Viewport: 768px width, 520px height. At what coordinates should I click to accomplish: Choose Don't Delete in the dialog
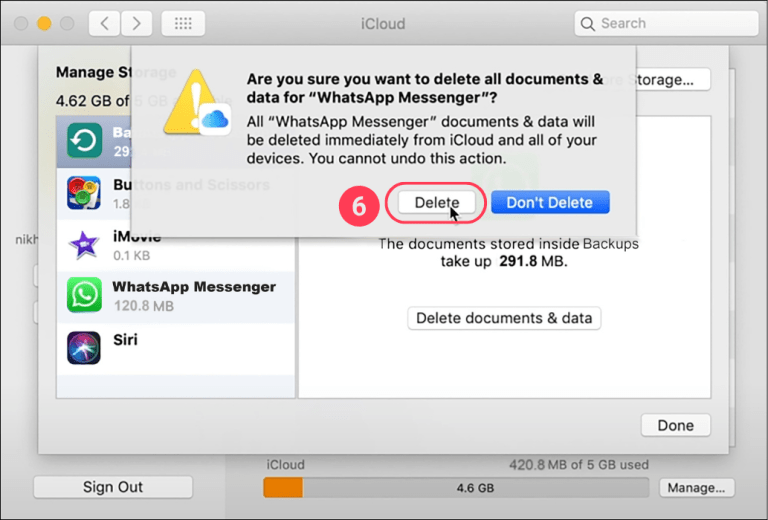(550, 202)
